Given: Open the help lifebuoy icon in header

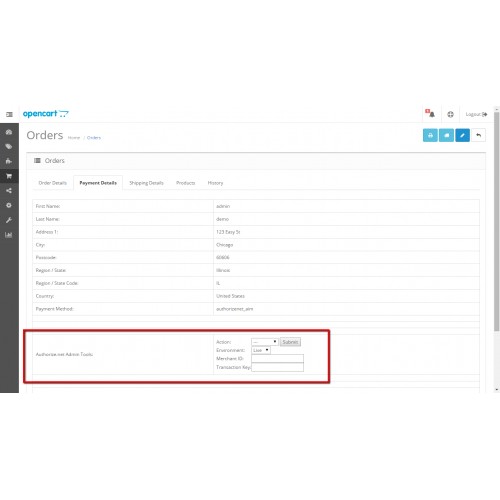Looking at the screenshot, I should tap(450, 114).
